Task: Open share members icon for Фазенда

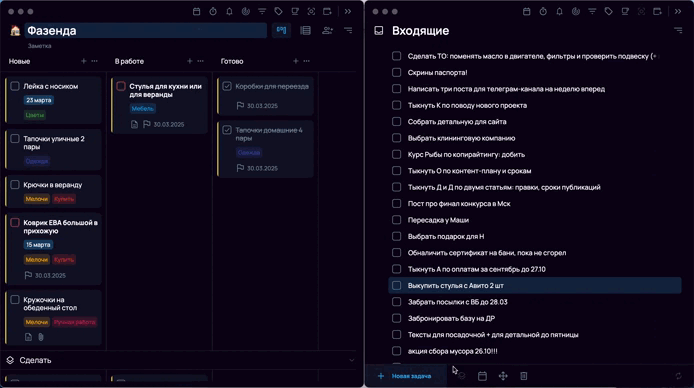Action: 328,30
